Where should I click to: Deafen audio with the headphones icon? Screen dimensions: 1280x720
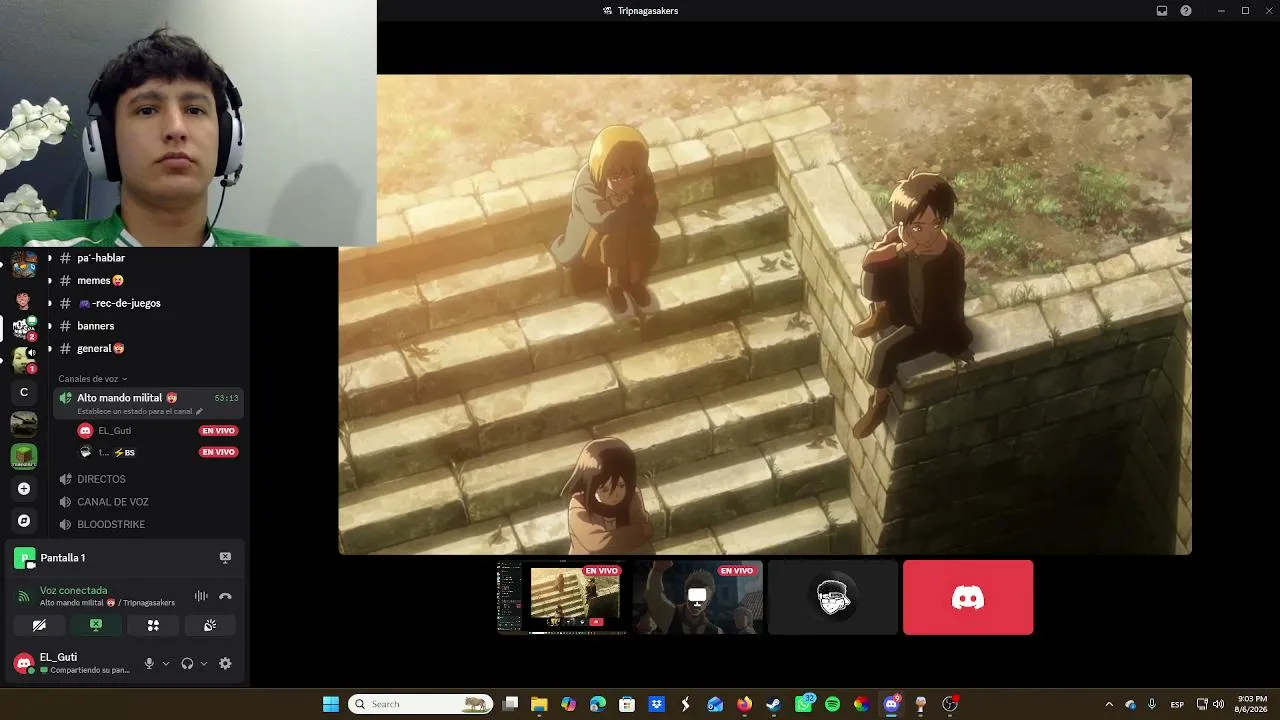[187, 663]
